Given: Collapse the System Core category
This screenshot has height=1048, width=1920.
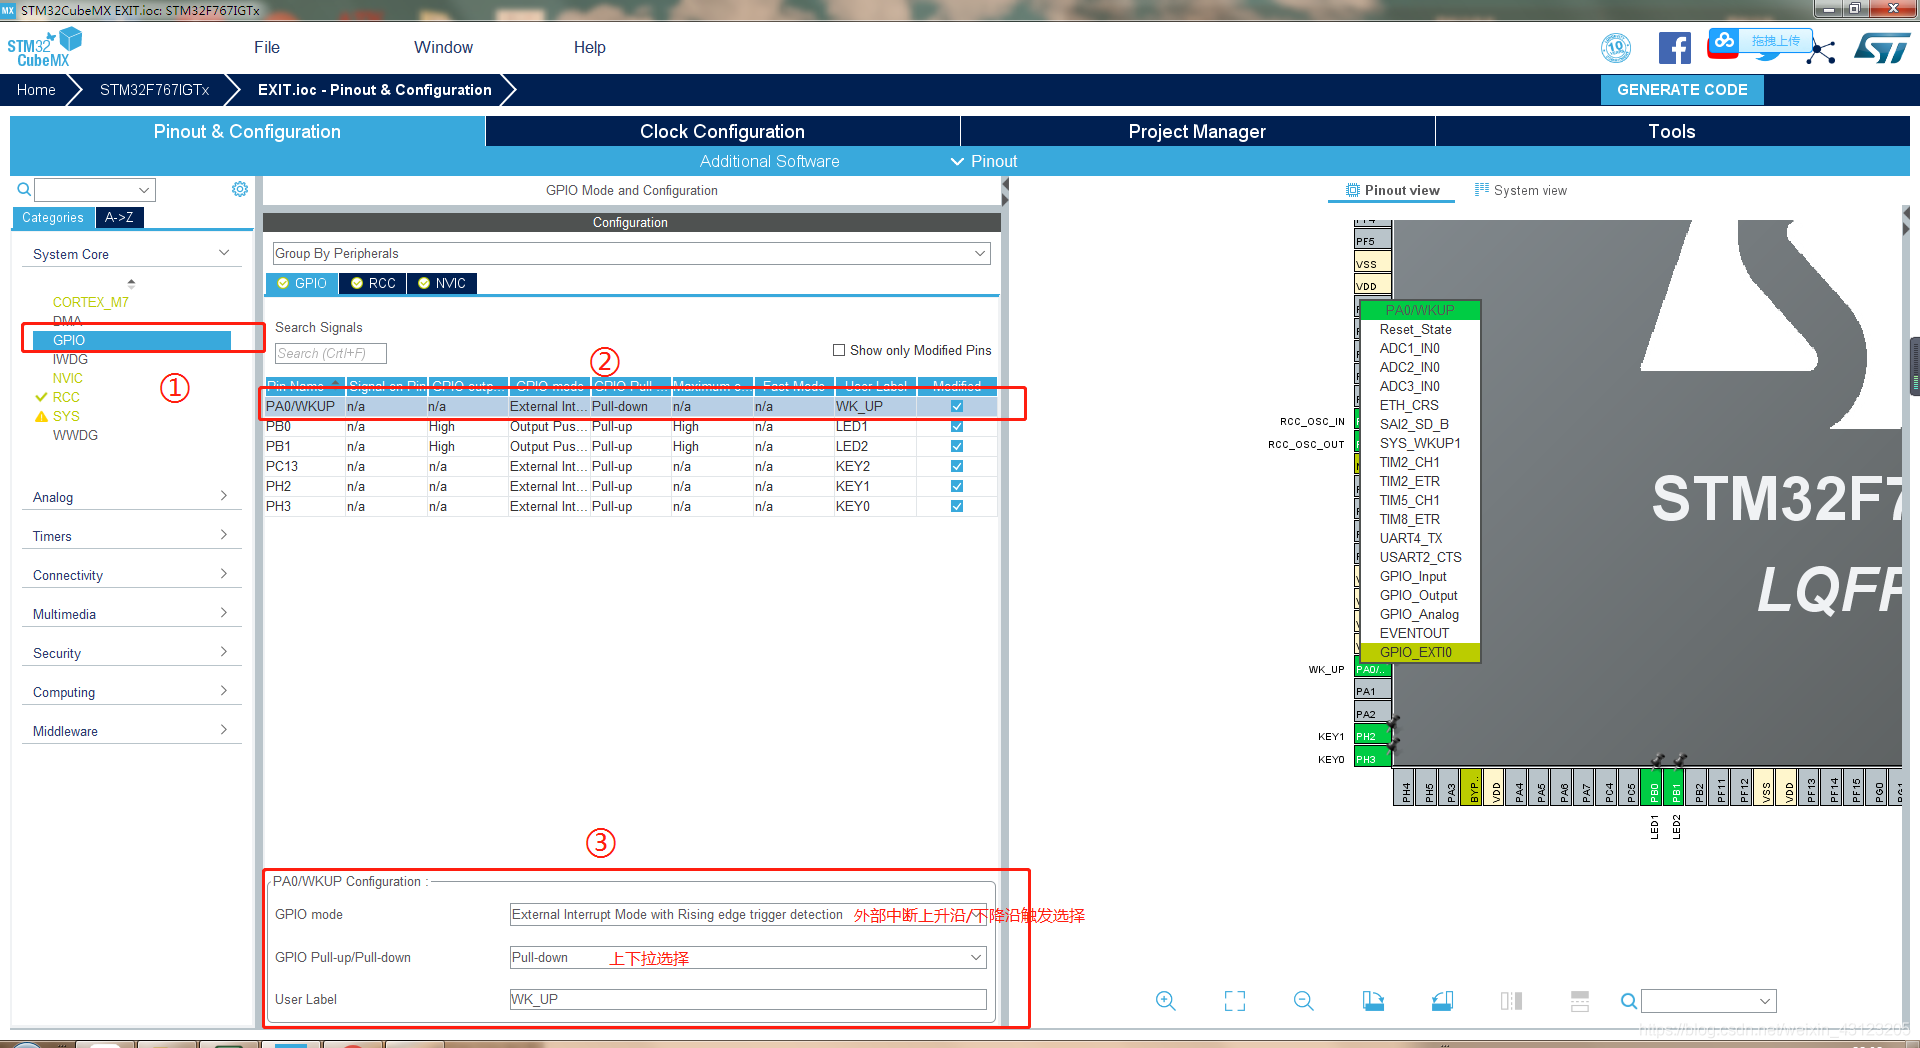Looking at the screenshot, I should pos(131,254).
